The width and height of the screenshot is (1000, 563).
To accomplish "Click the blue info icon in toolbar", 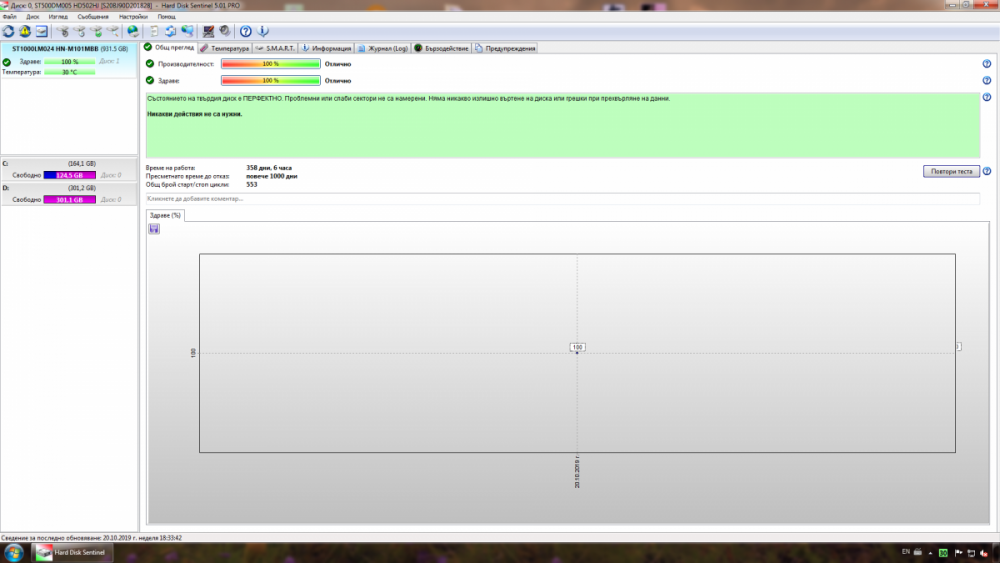I will pos(263,31).
